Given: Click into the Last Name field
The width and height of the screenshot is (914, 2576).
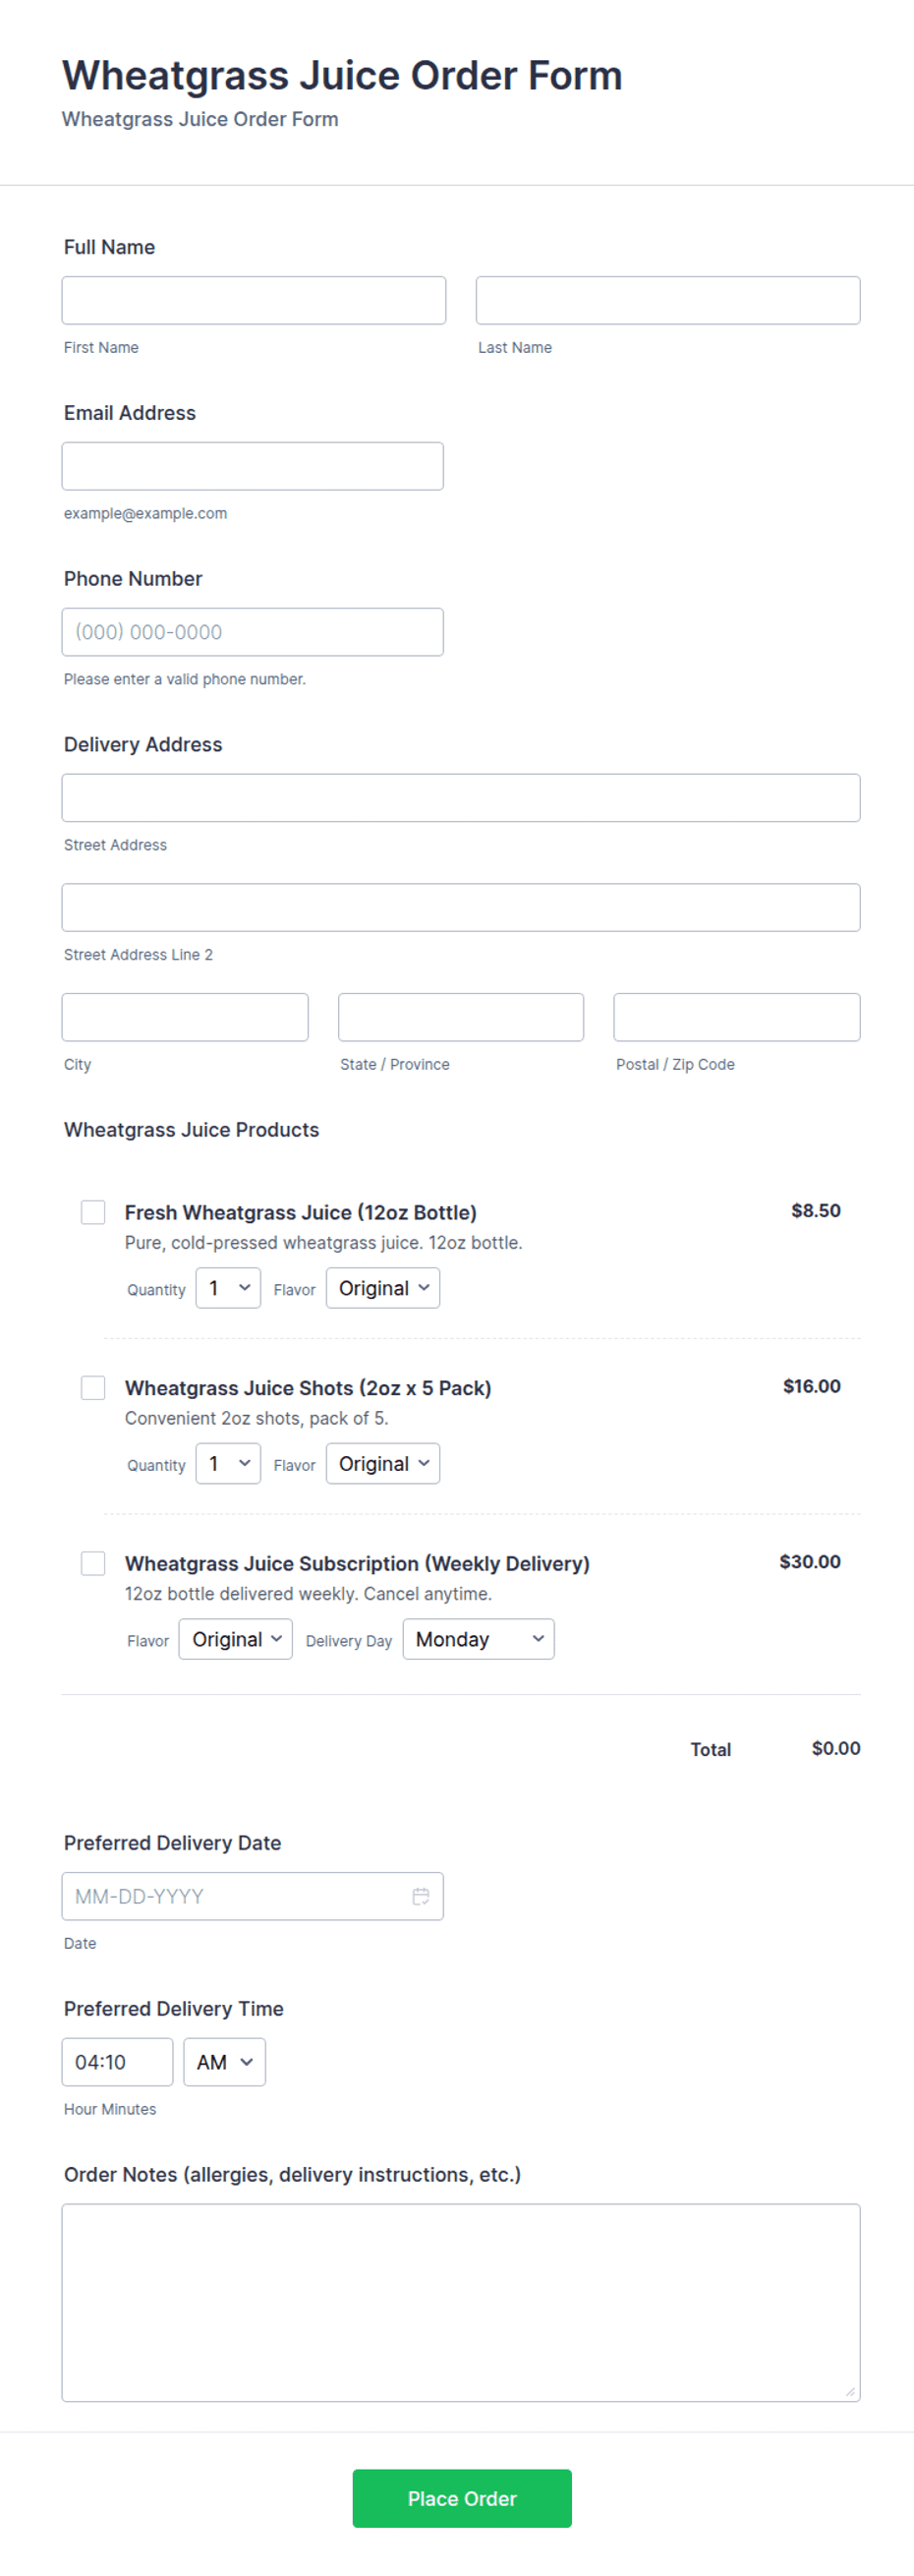Looking at the screenshot, I should (x=668, y=300).
